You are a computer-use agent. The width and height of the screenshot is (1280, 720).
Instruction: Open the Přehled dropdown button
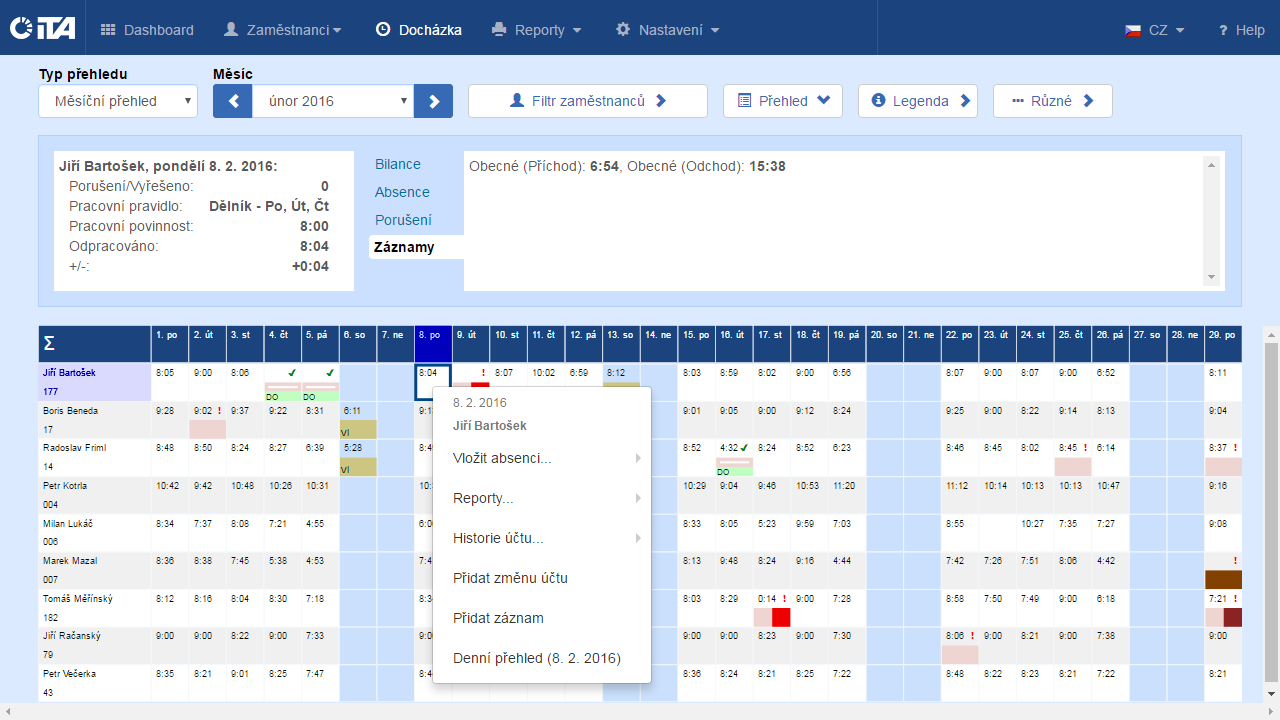coord(782,101)
